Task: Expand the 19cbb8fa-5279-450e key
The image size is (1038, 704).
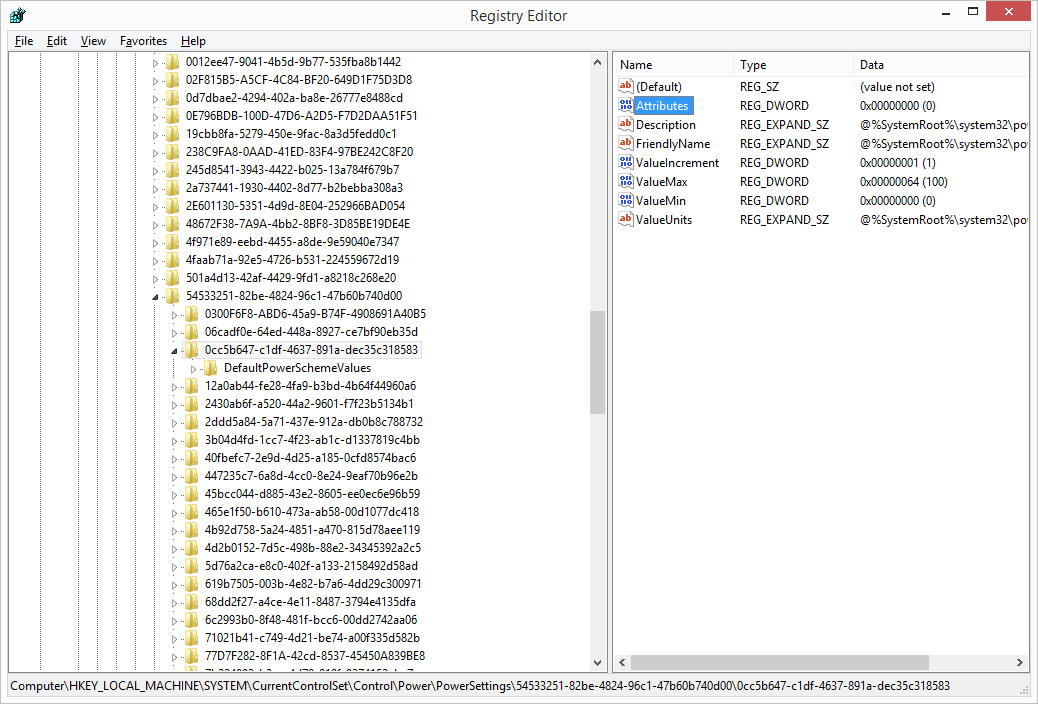Action: click(x=156, y=134)
